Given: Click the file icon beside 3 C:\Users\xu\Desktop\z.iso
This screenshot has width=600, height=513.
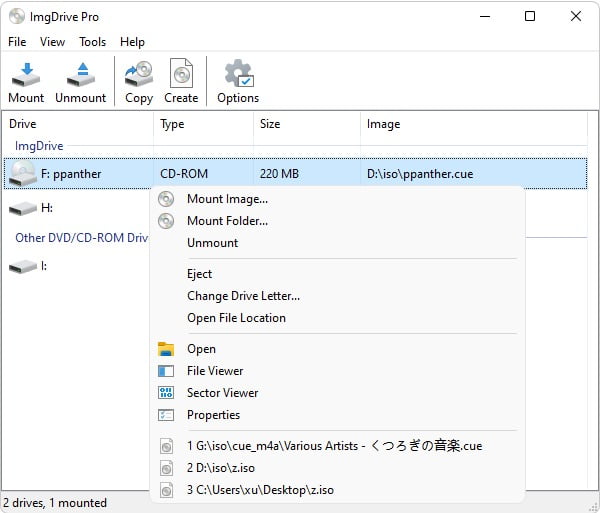Looking at the screenshot, I should (x=166, y=490).
